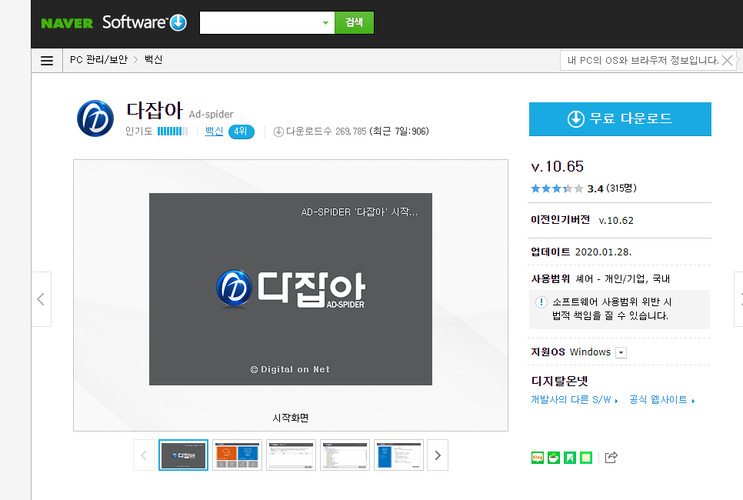Select the third screenshot thumbnail

[x=291, y=455]
